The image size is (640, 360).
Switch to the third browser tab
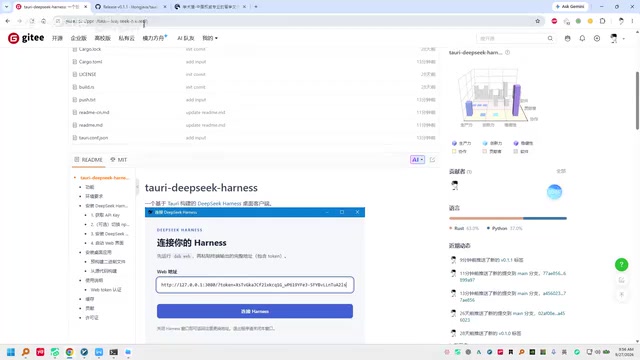tap(210, 7)
